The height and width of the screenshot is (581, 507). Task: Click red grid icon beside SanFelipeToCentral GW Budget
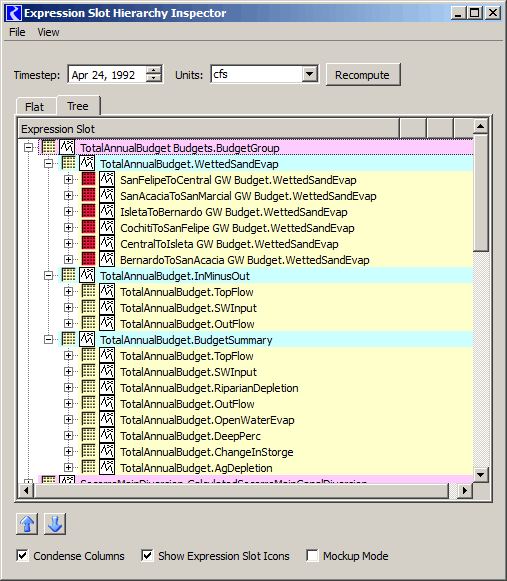(x=89, y=179)
